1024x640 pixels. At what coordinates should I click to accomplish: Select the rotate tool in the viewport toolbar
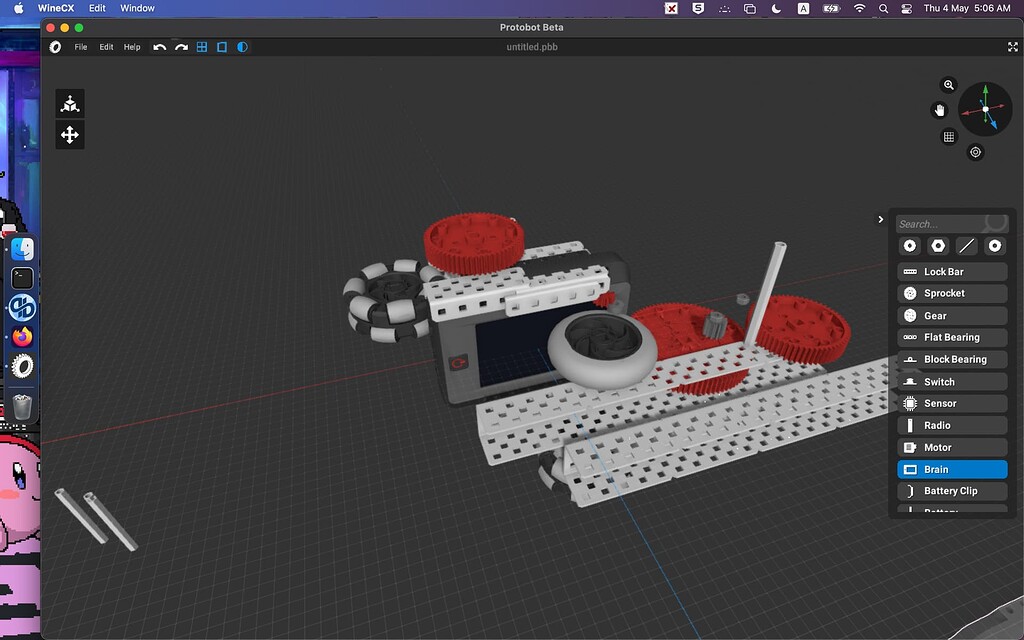(x=69, y=102)
